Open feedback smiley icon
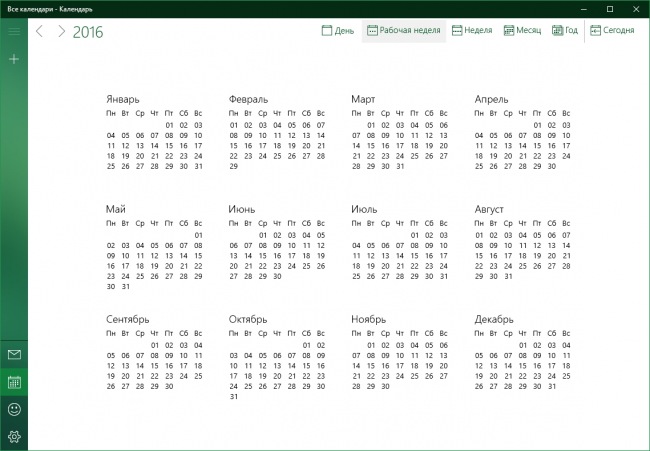The height and width of the screenshot is (451, 650). (x=14, y=410)
